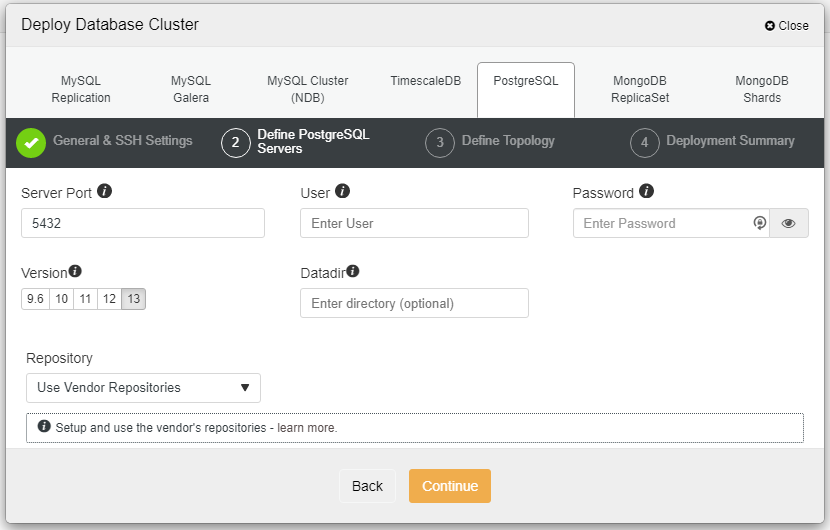Toggle password visibility with eye icon
The width and height of the screenshot is (830, 530).
coord(788,223)
